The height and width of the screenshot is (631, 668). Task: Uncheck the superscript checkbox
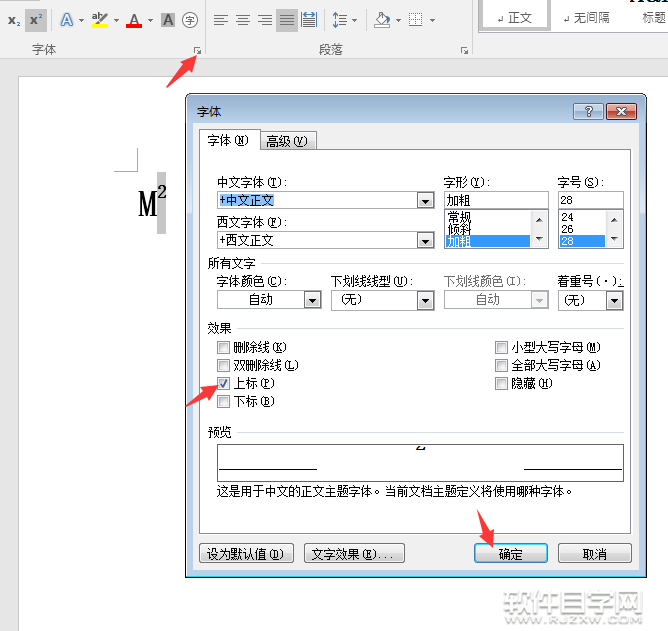[223, 383]
